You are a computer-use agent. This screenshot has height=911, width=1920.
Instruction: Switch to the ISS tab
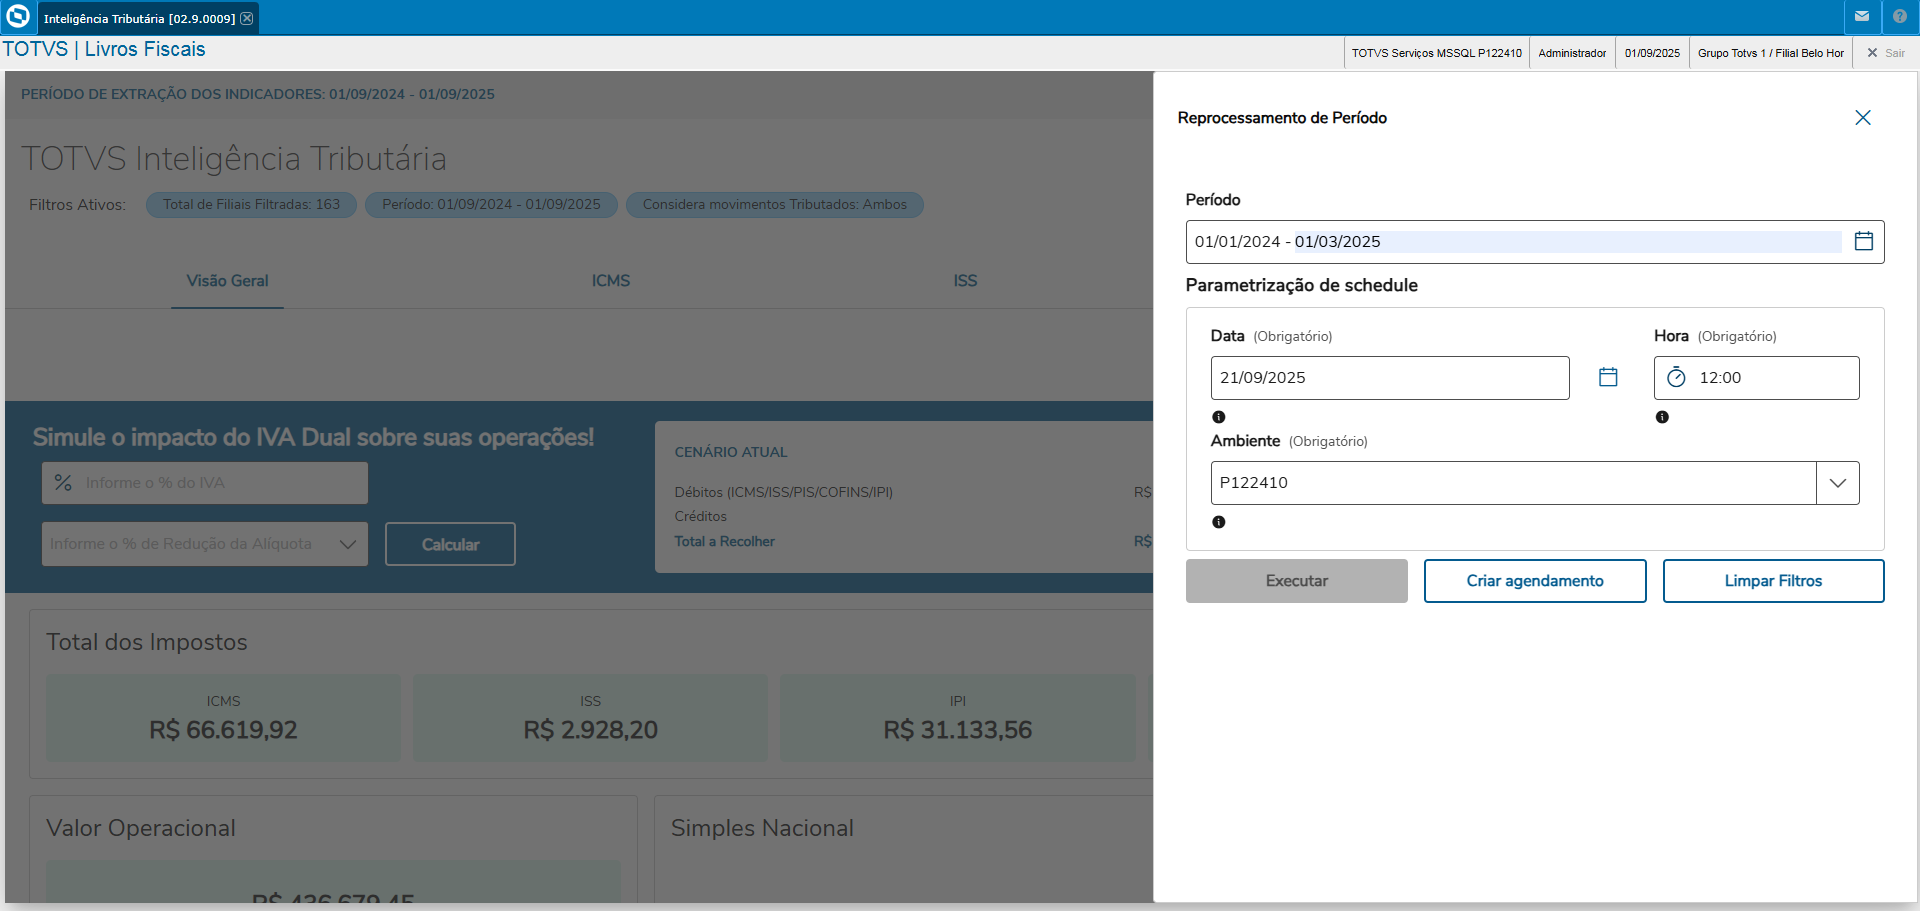[x=965, y=281]
